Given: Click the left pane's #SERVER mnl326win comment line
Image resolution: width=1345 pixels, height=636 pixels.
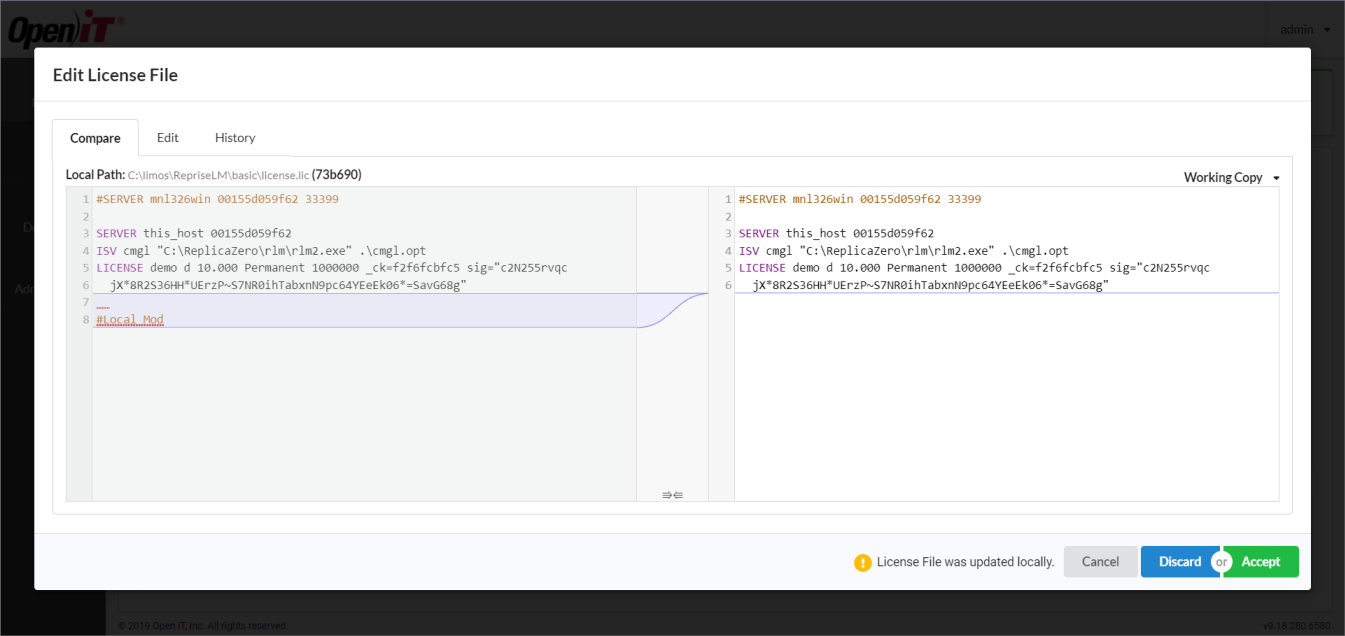Looking at the screenshot, I should tap(217, 199).
